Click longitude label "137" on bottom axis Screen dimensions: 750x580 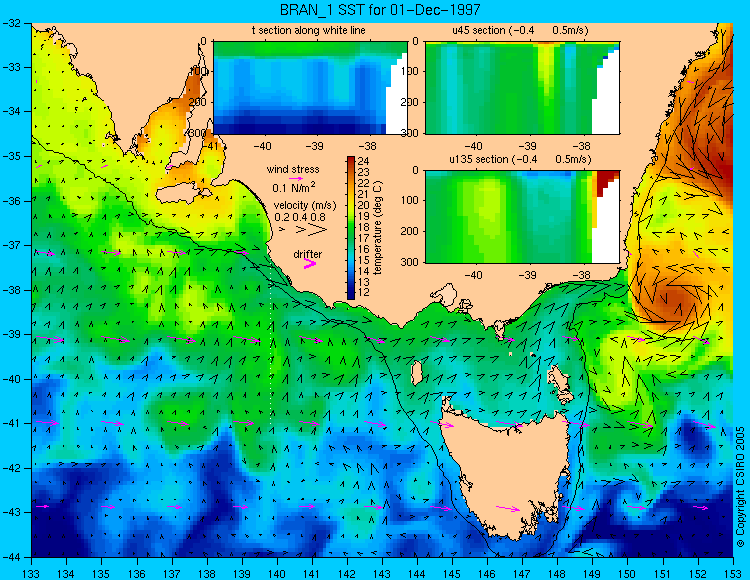(x=171, y=573)
